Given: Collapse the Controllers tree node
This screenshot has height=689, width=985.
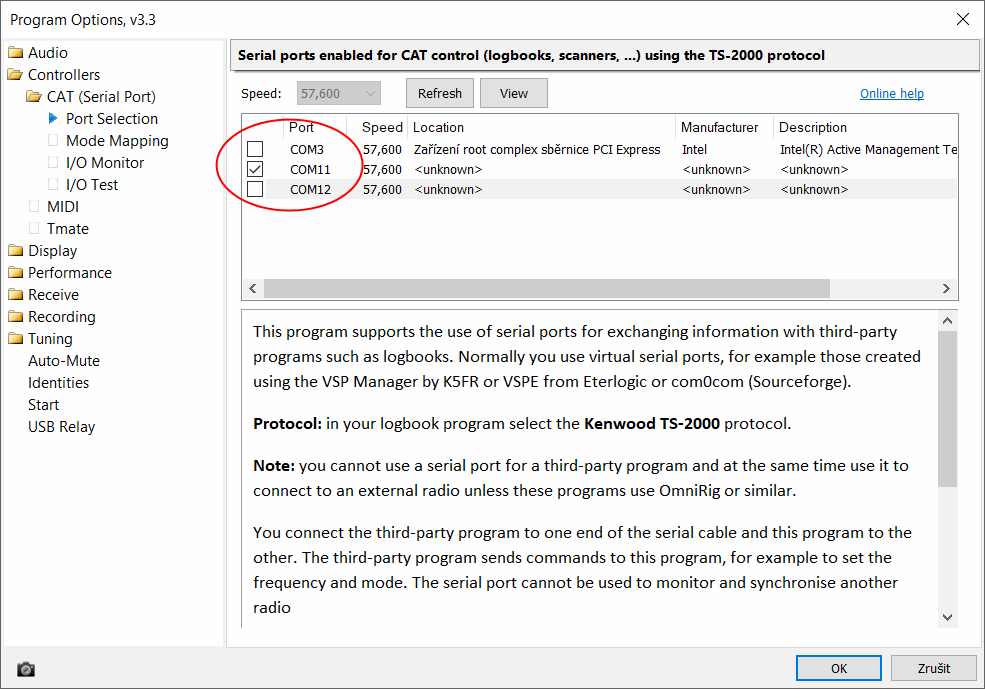Looking at the screenshot, I should 15,75.
